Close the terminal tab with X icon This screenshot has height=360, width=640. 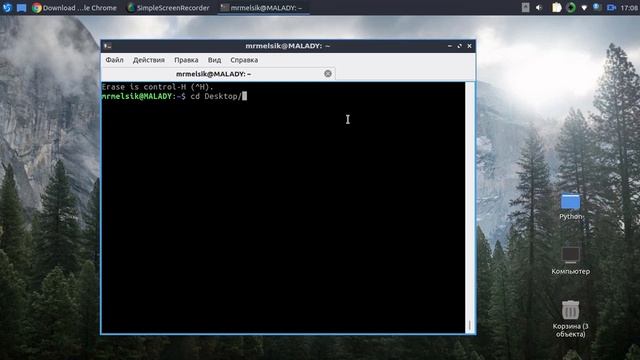tap(328, 73)
